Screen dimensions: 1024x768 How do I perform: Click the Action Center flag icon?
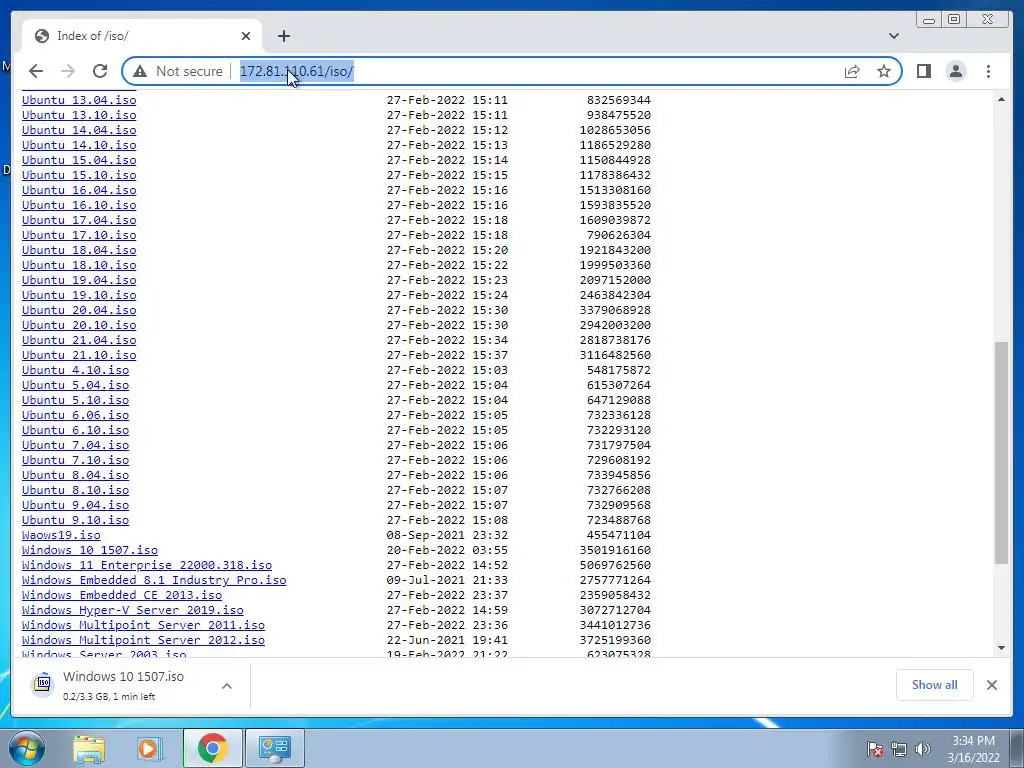pyautogui.click(x=875, y=749)
